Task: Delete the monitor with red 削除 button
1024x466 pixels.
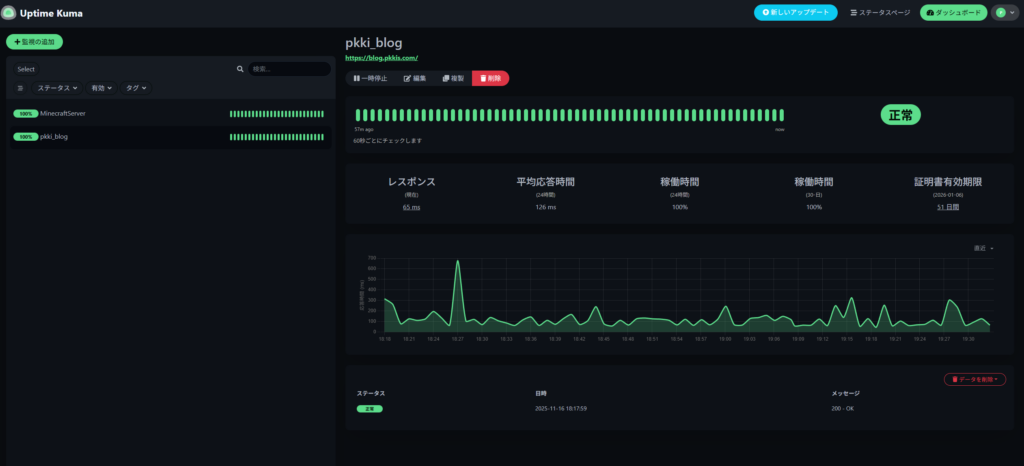Action: [x=490, y=78]
